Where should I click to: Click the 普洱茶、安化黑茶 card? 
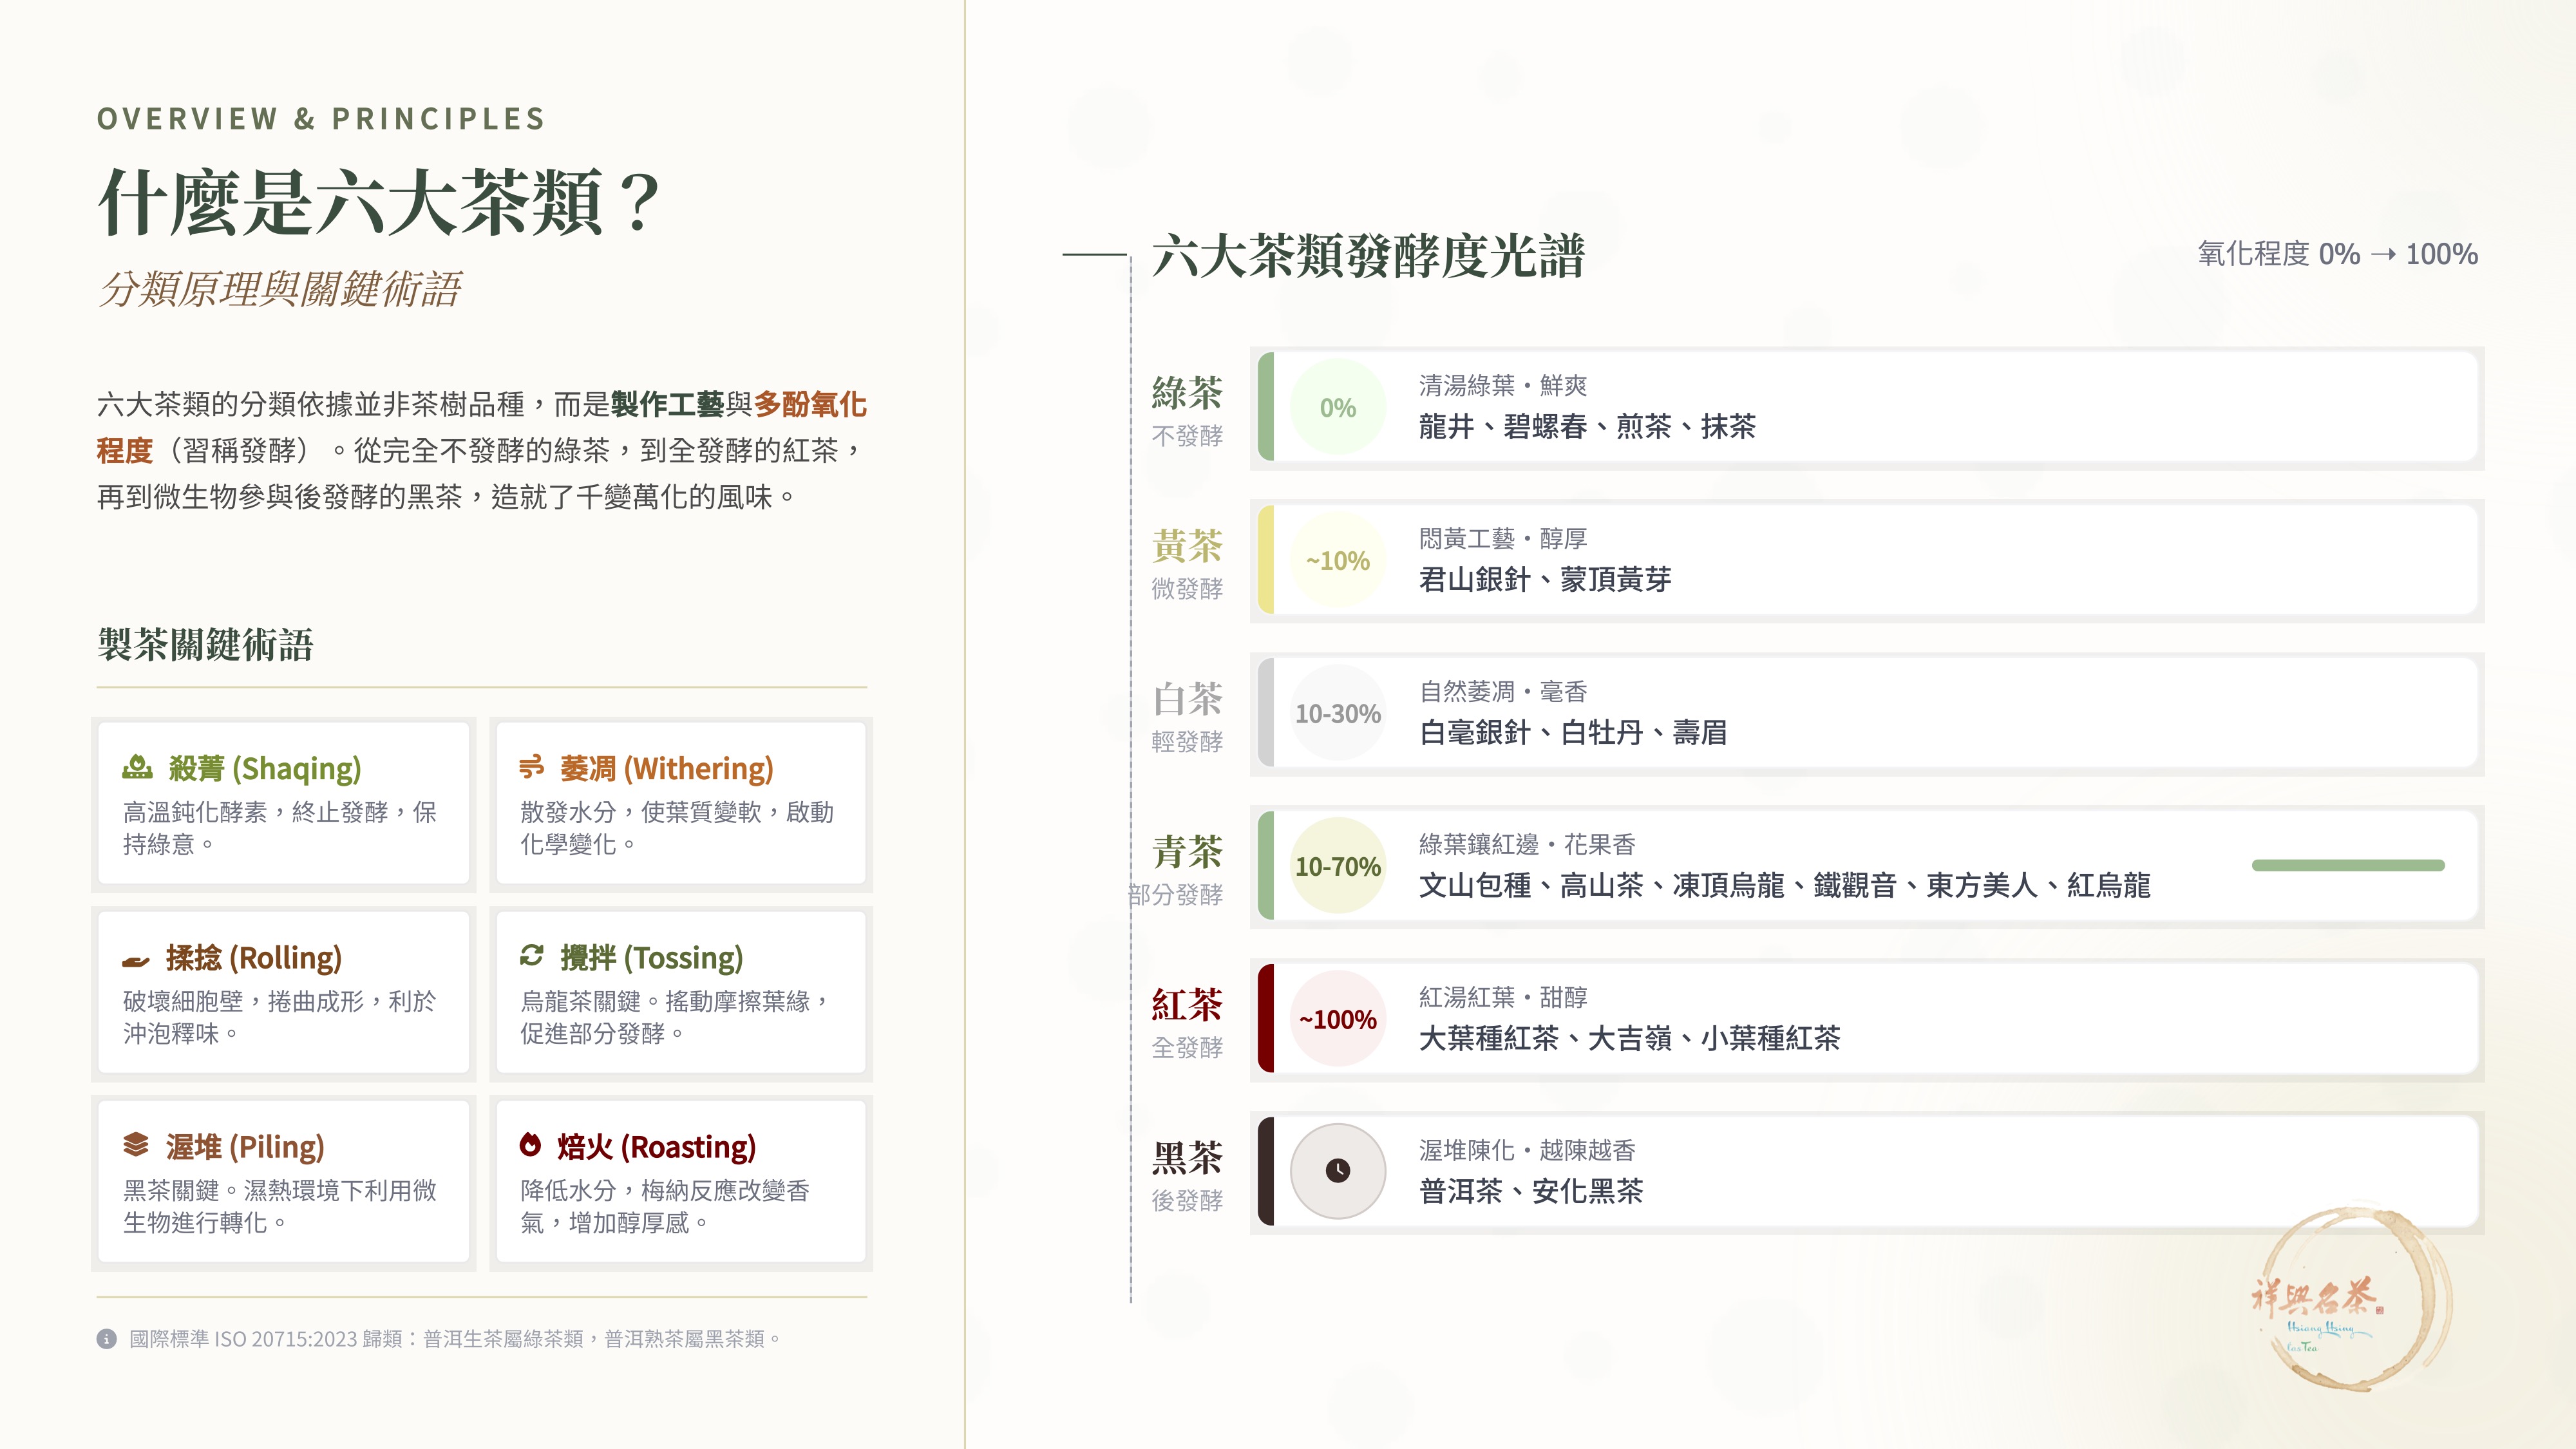pos(1867,1170)
